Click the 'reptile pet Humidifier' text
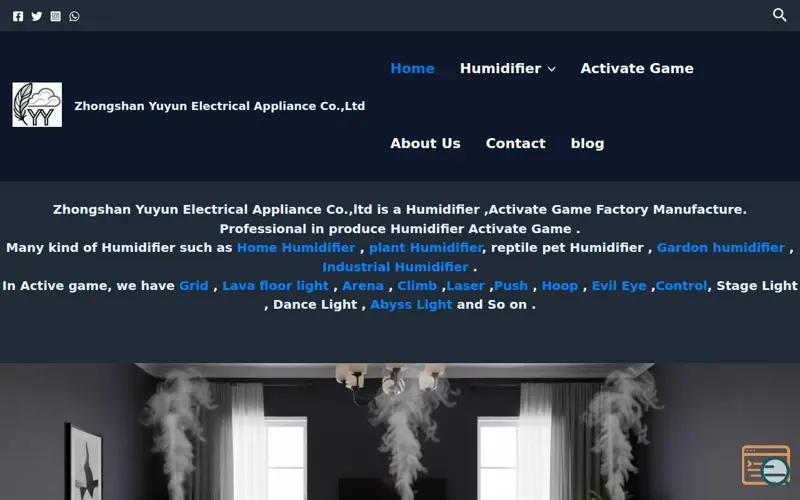Viewport: 800px width, 500px height. click(x=567, y=247)
